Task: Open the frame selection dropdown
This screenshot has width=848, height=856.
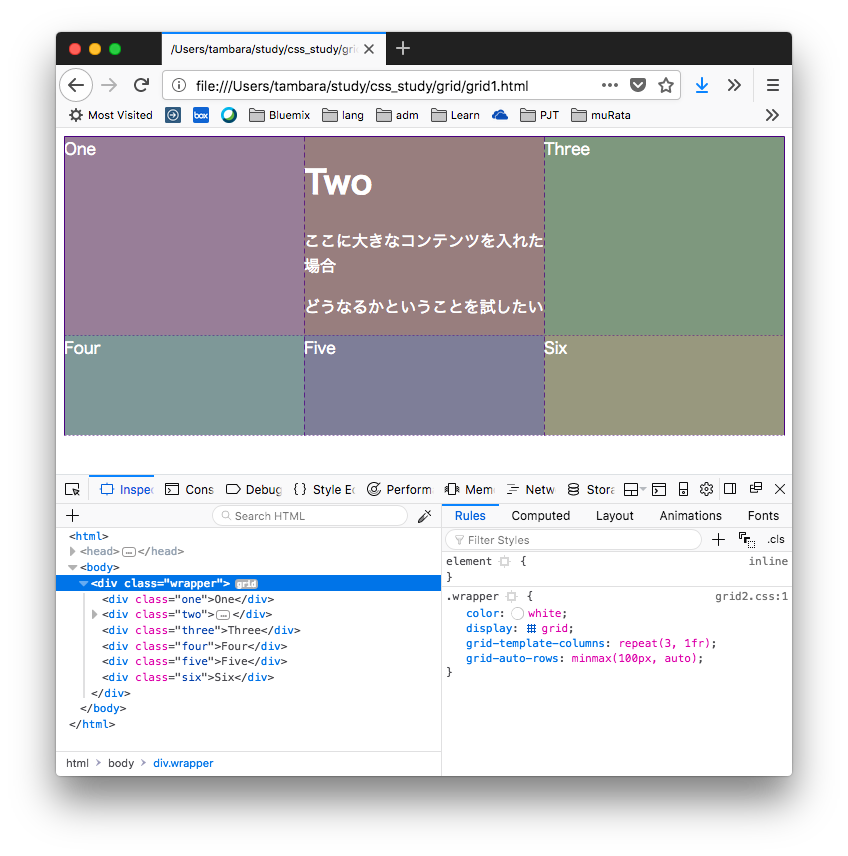Action: (x=634, y=489)
